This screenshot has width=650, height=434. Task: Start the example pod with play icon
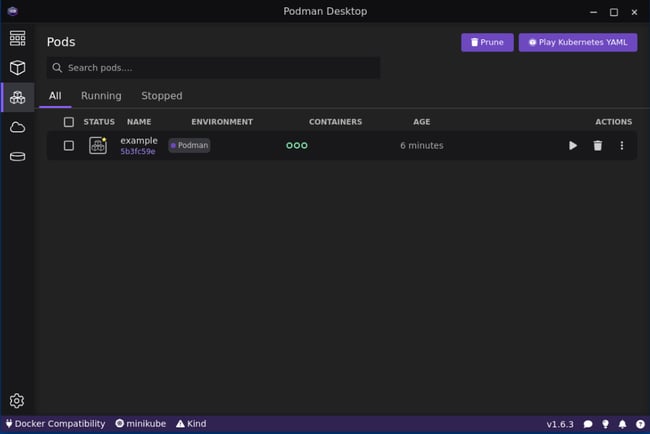(572, 145)
